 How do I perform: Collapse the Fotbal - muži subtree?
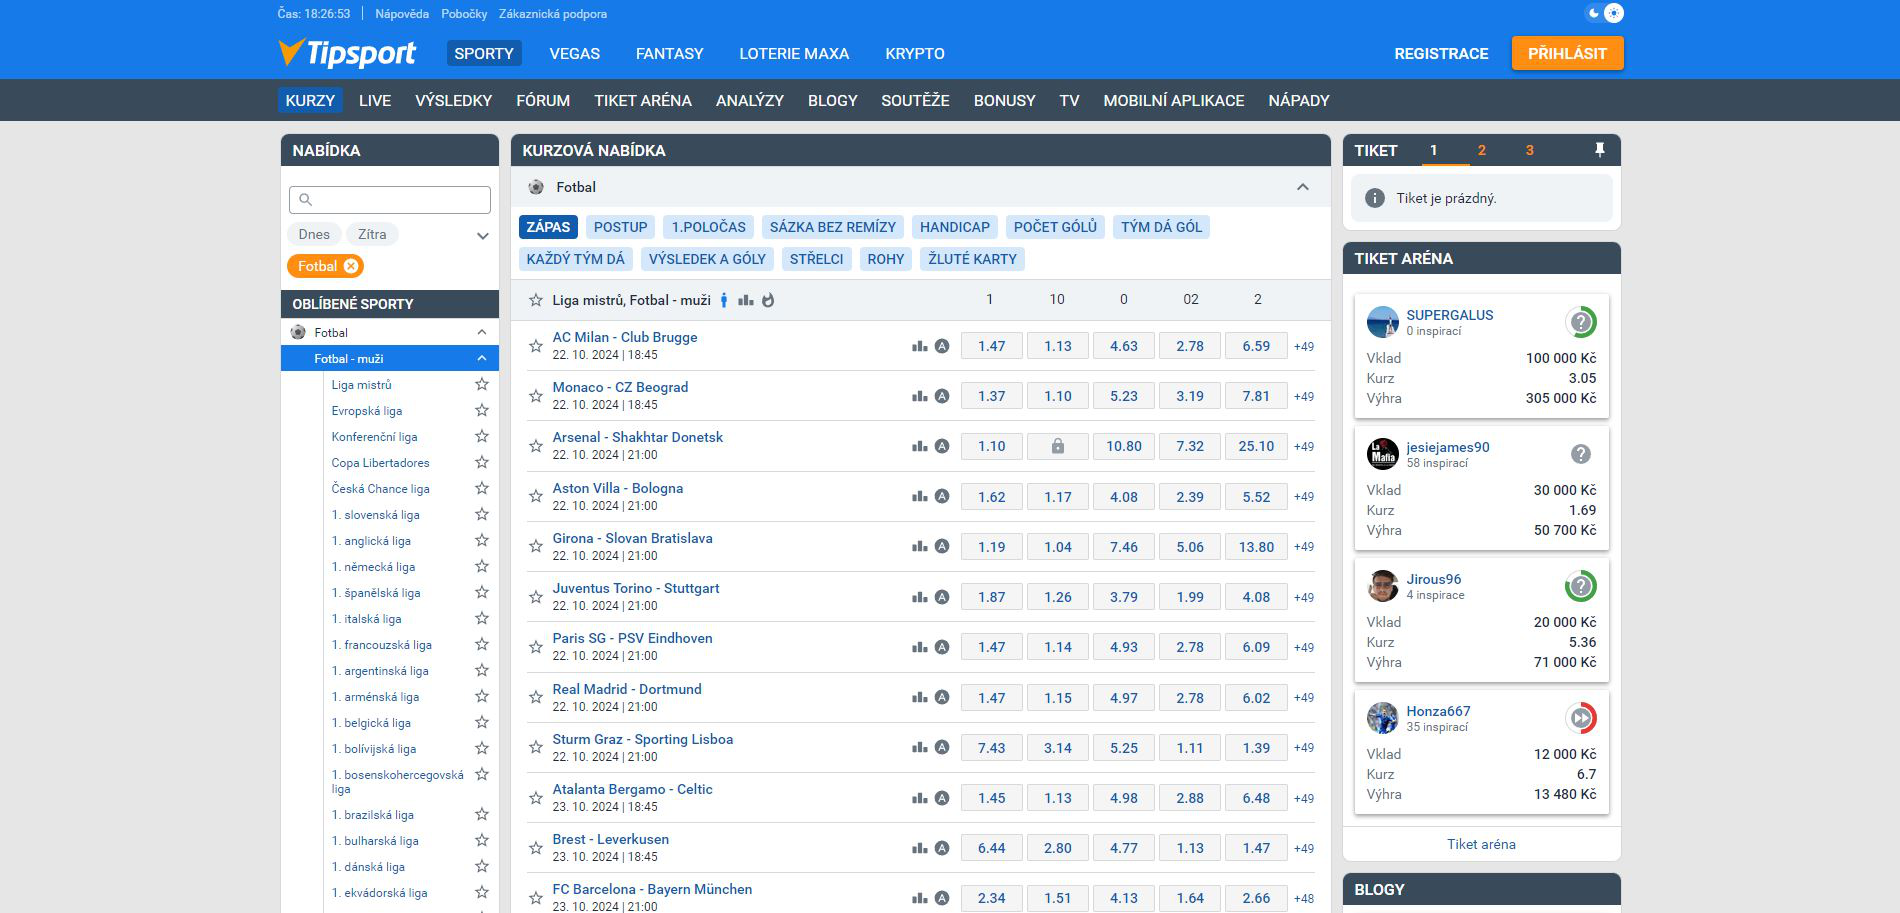[482, 358]
